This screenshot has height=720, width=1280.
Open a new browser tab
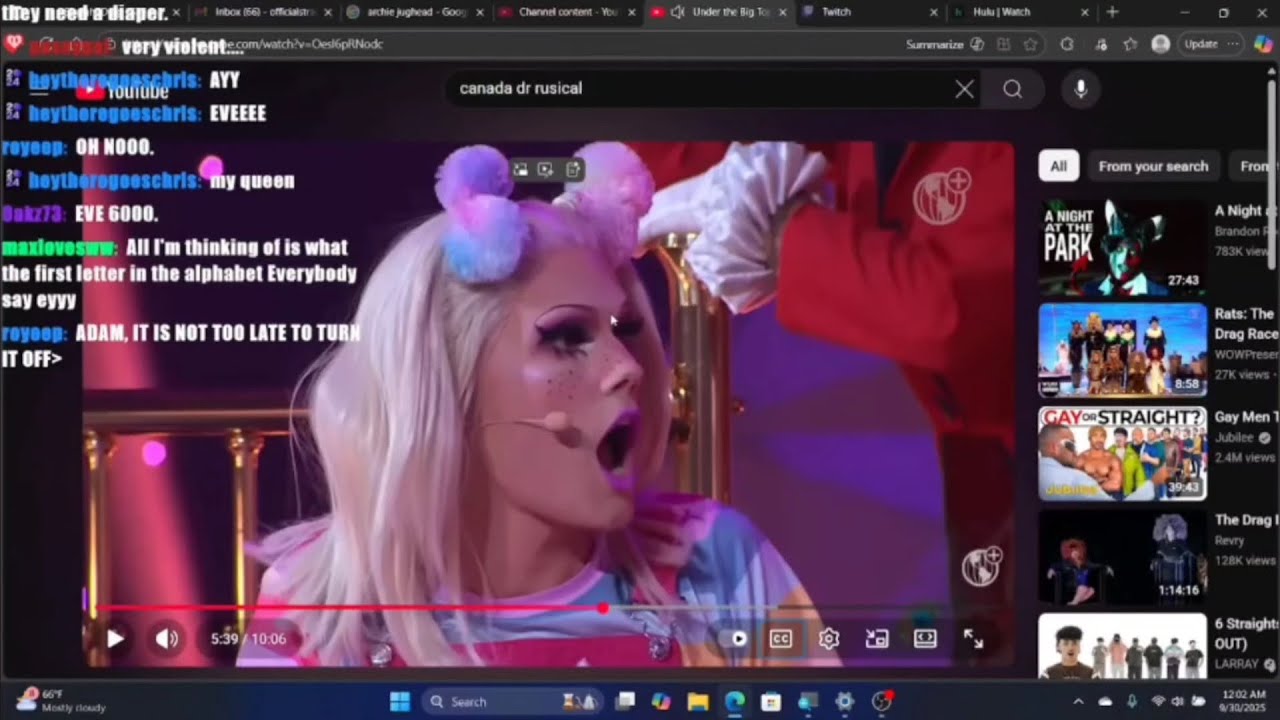click(1113, 12)
